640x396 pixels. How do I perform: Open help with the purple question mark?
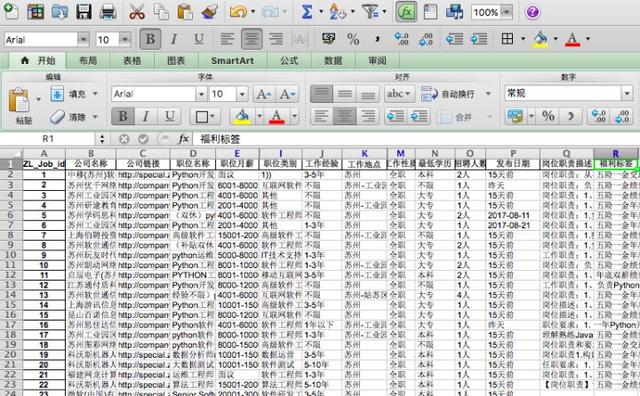pos(532,12)
